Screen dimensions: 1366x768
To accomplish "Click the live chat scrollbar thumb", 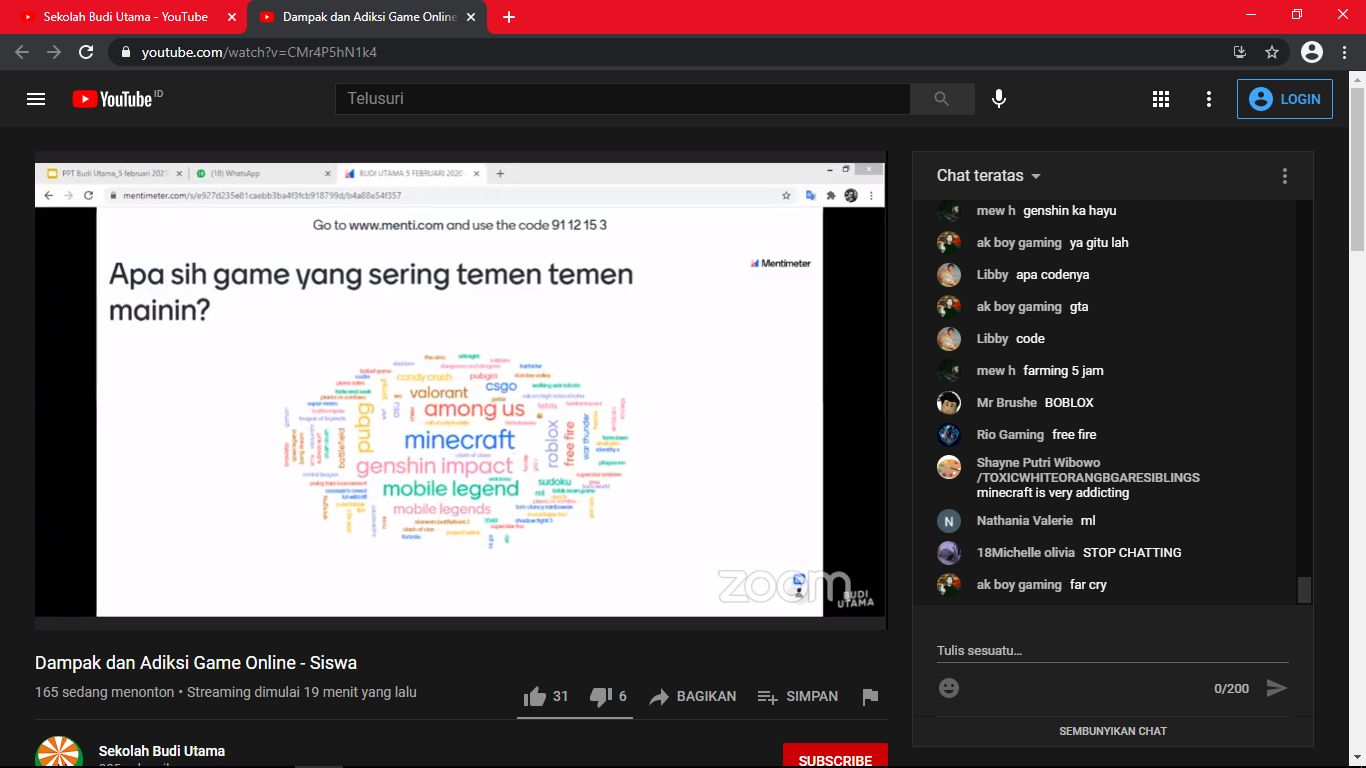I will tap(1304, 590).
